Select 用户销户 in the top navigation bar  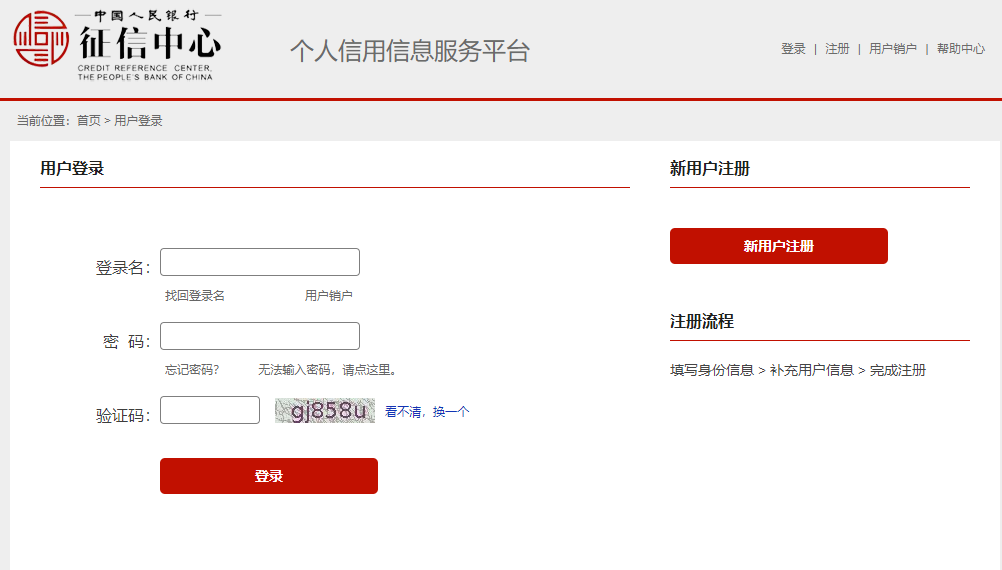point(892,49)
